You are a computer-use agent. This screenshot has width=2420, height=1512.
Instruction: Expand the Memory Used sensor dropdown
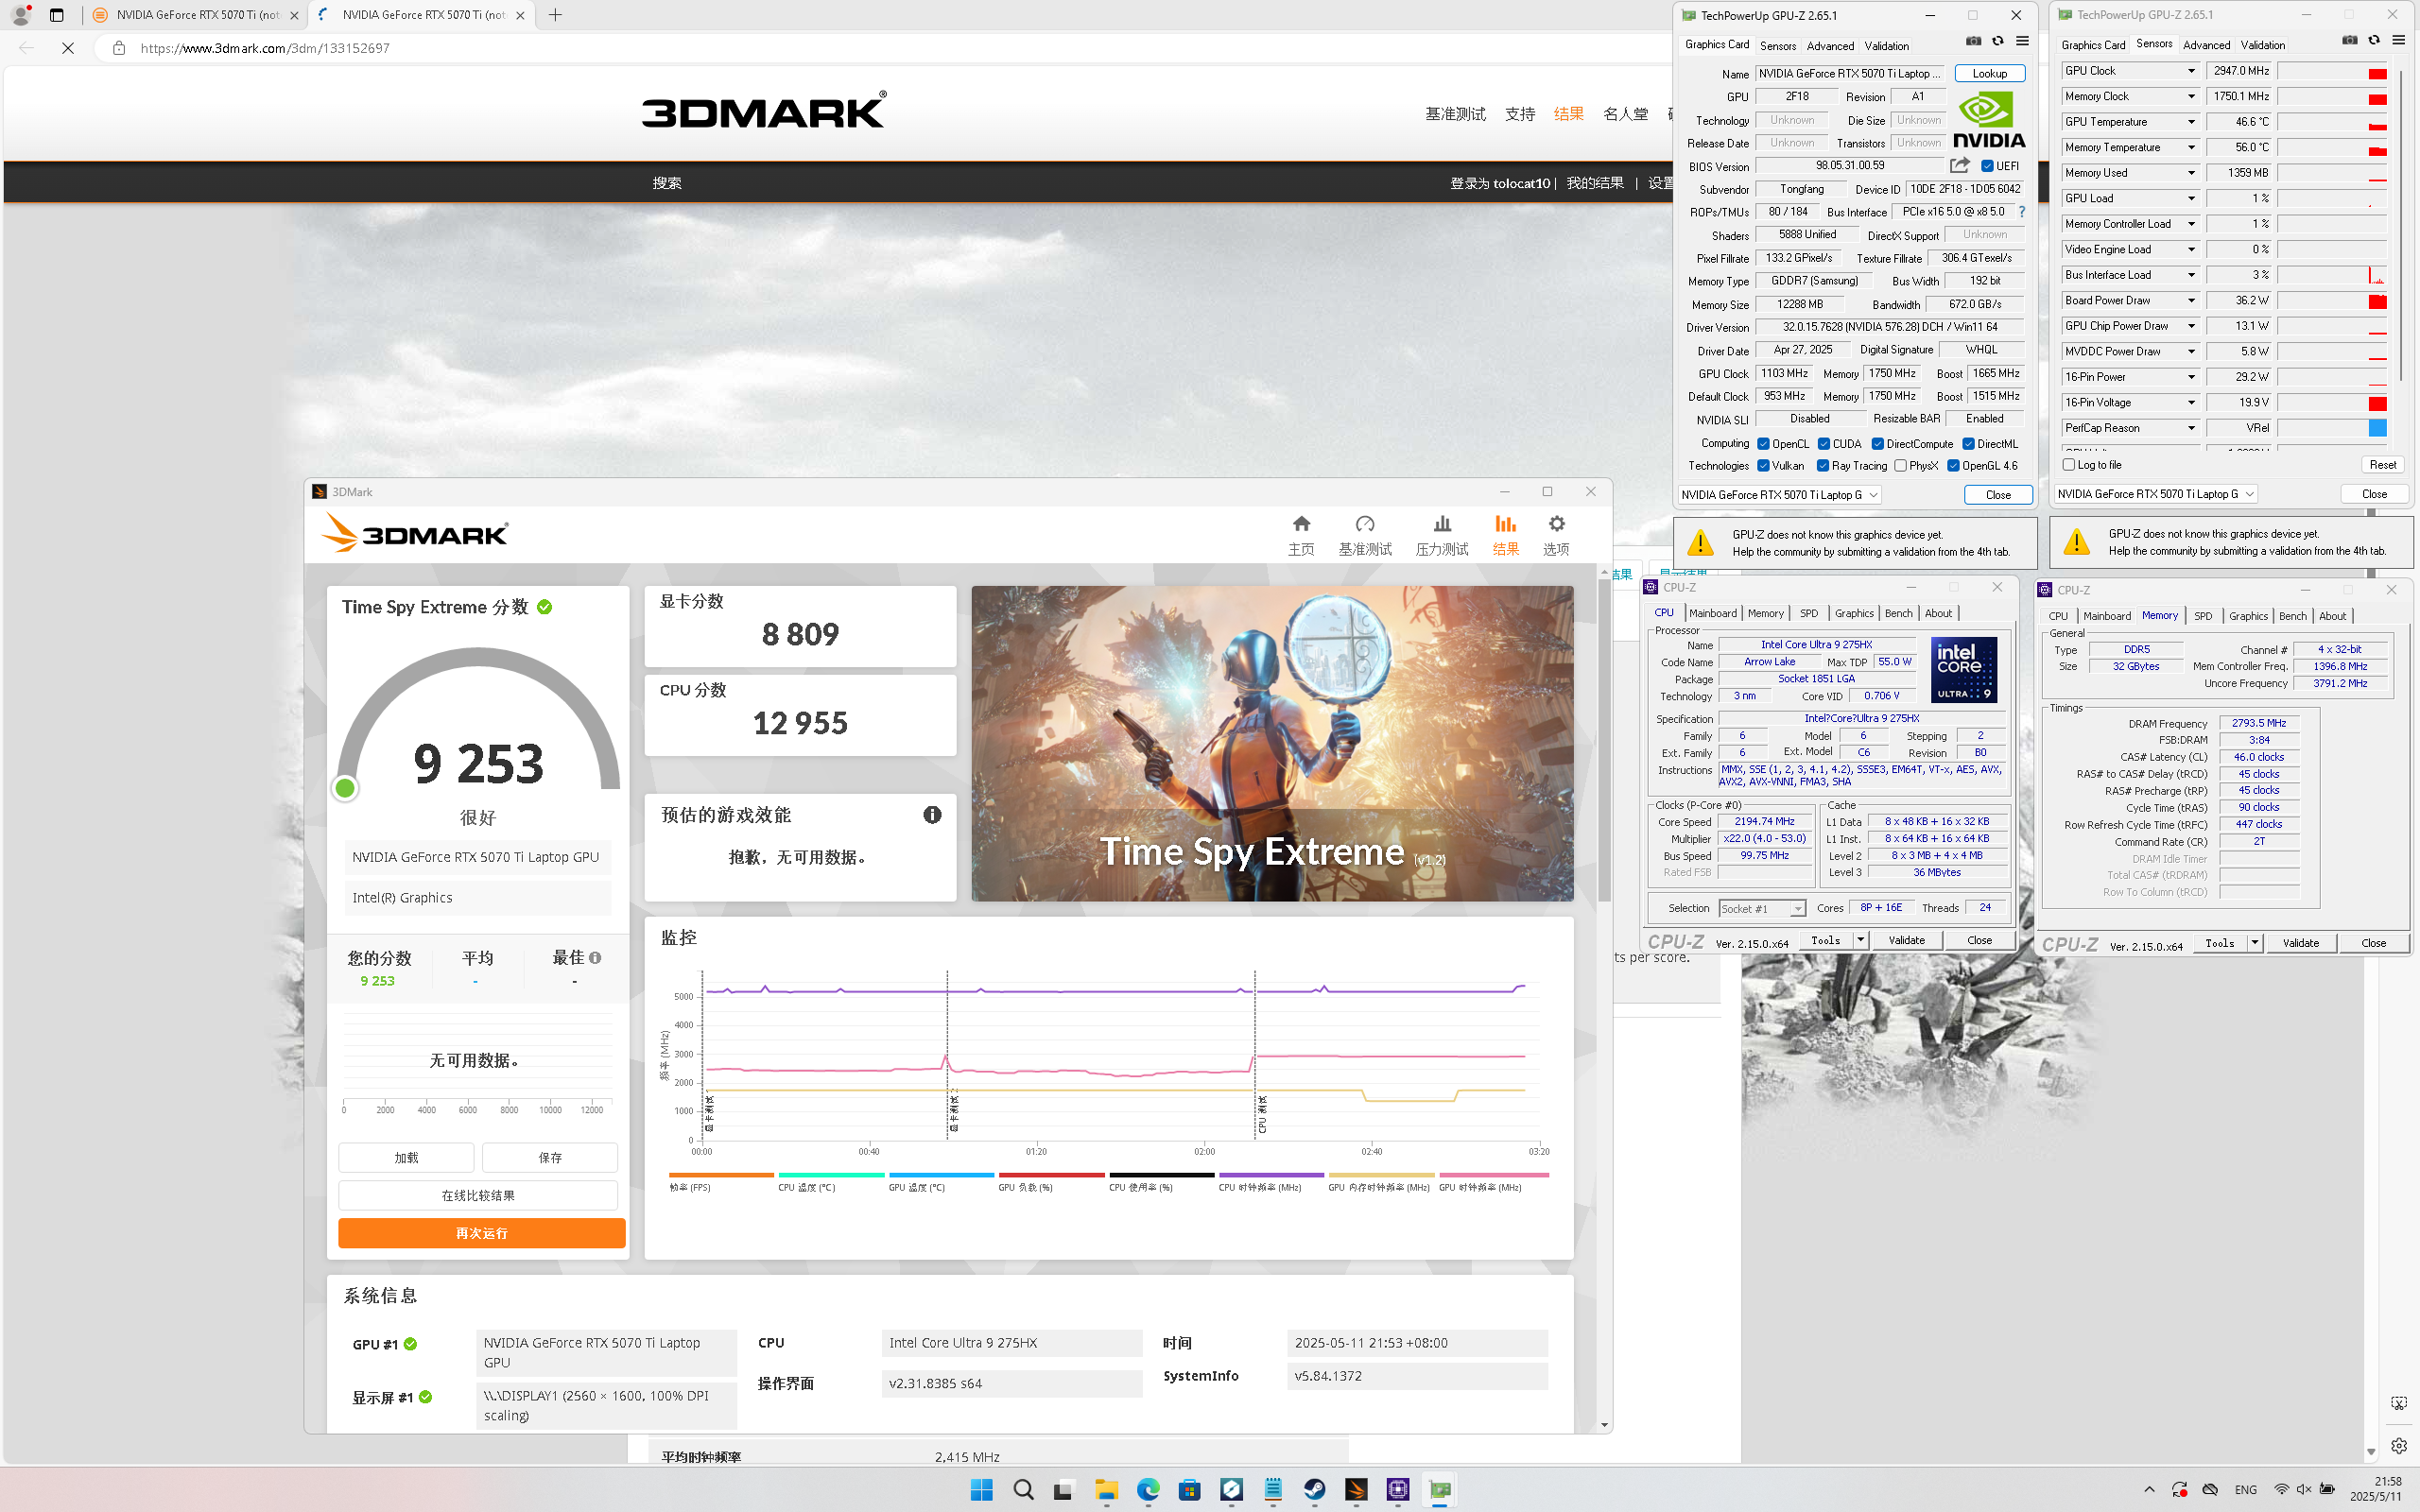[x=2191, y=173]
